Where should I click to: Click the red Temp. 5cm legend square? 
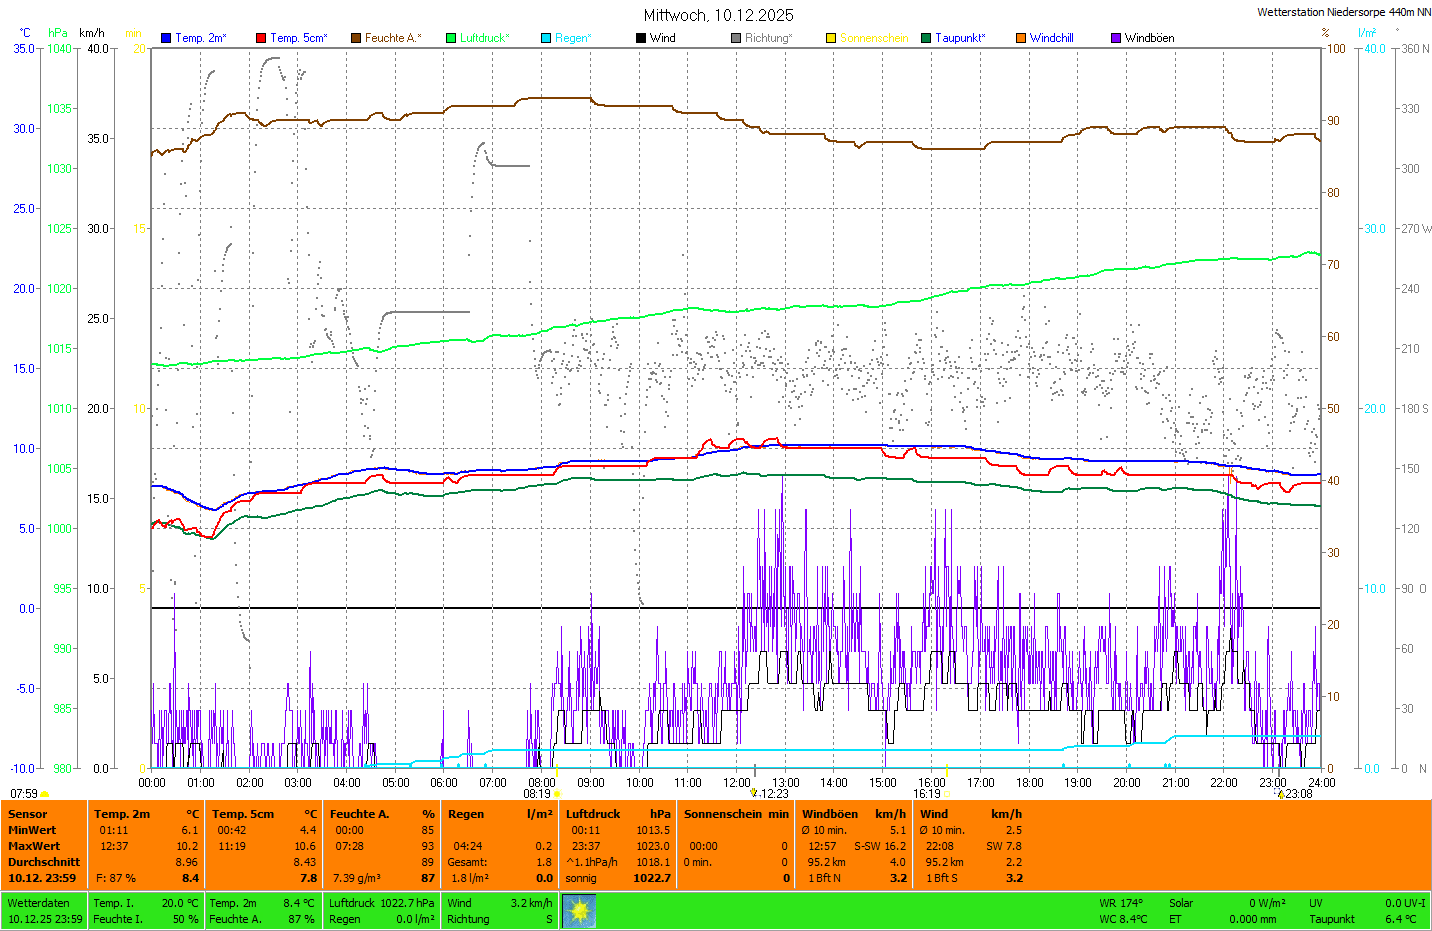click(x=261, y=38)
